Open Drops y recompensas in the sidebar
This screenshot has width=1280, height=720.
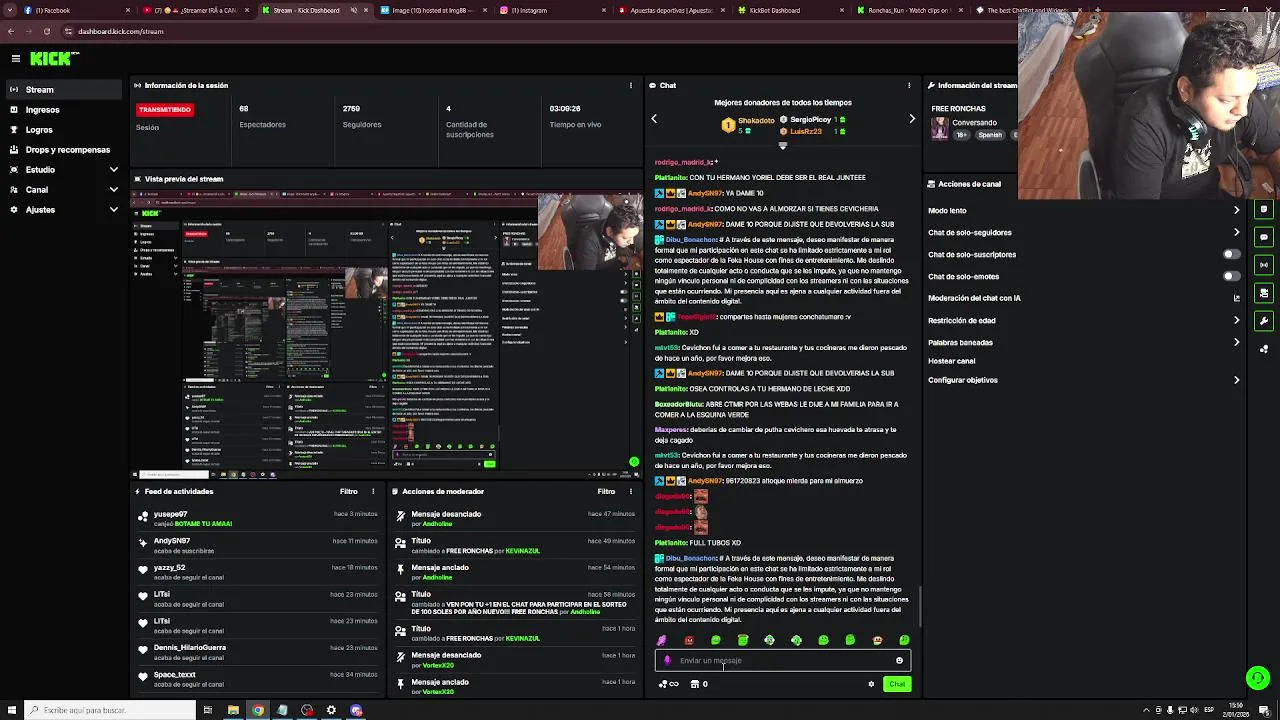pyautogui.click(x=64, y=150)
